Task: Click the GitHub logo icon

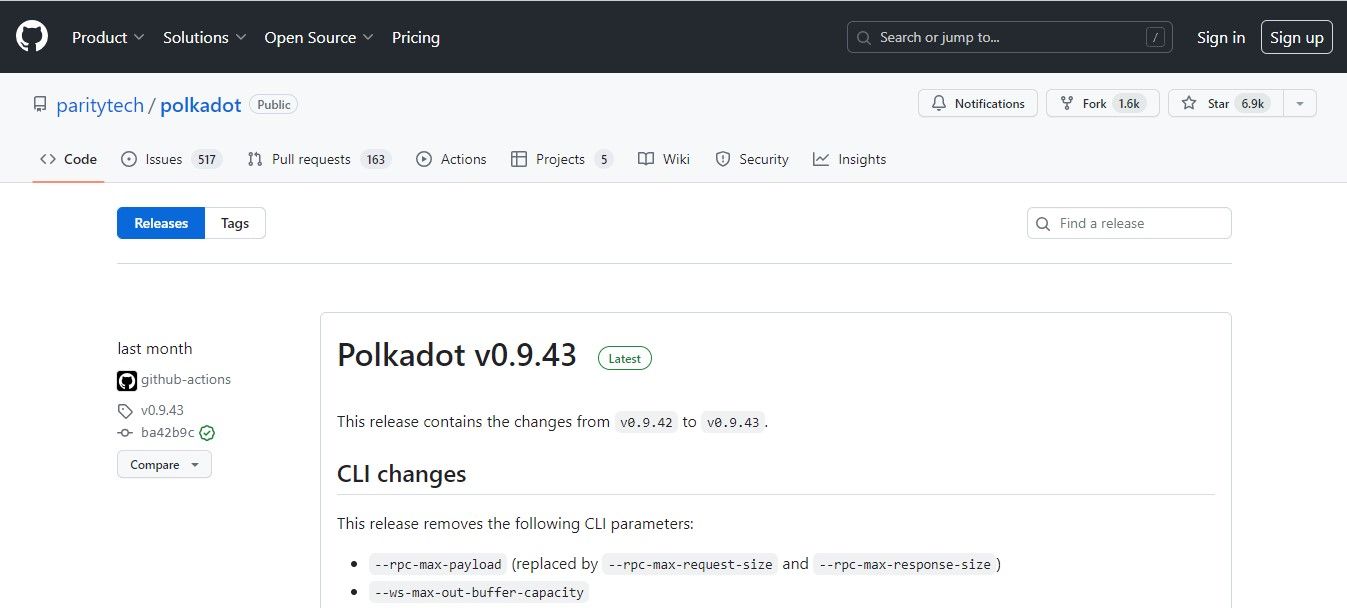Action: tap(32, 37)
